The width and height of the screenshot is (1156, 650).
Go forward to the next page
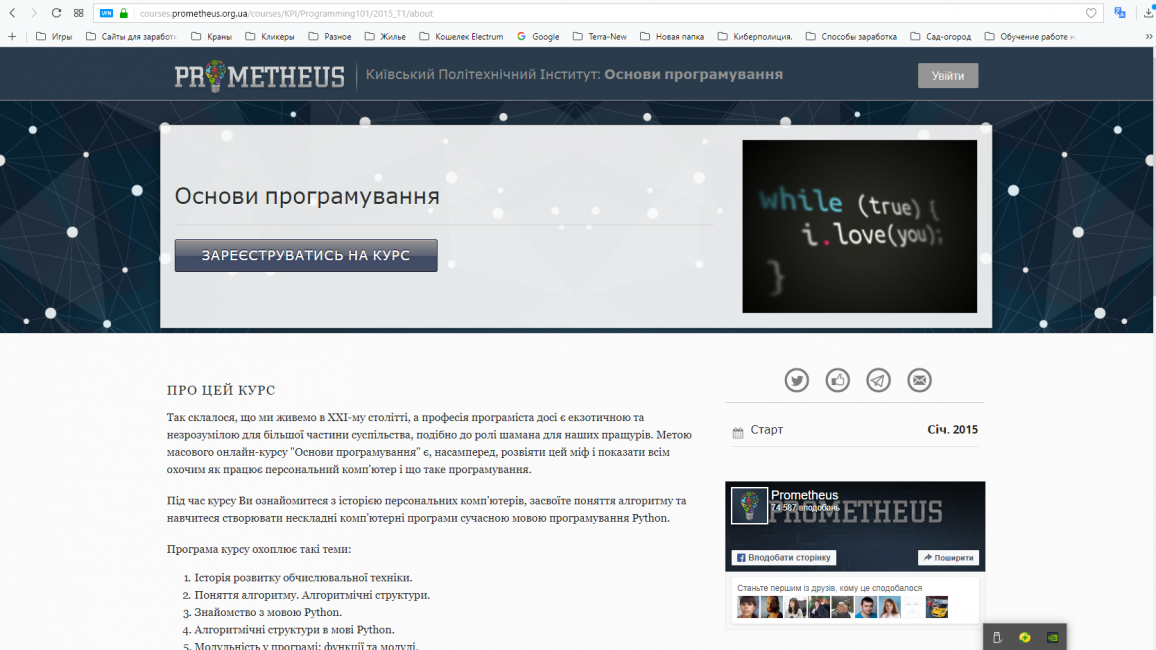tap(34, 13)
